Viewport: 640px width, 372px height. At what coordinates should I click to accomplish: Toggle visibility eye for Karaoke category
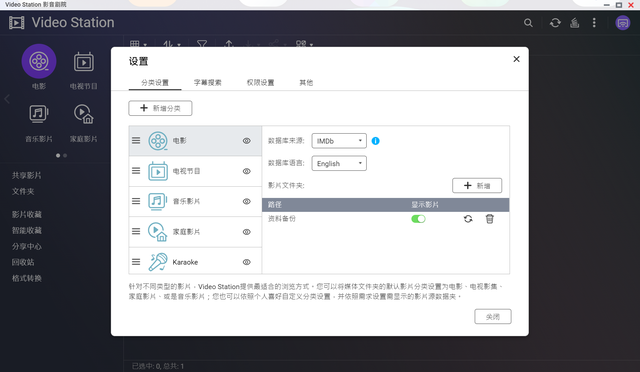pyautogui.click(x=247, y=262)
